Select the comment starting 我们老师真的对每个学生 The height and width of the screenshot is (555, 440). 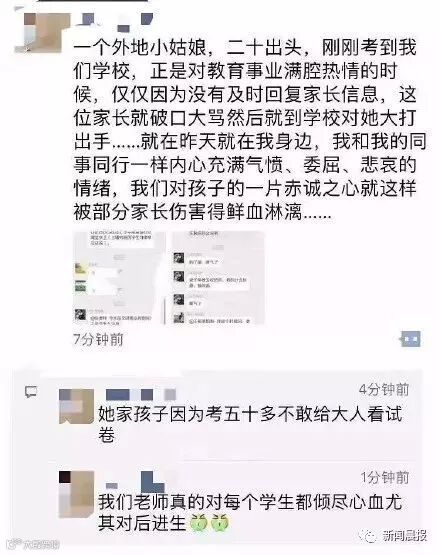coord(250,512)
